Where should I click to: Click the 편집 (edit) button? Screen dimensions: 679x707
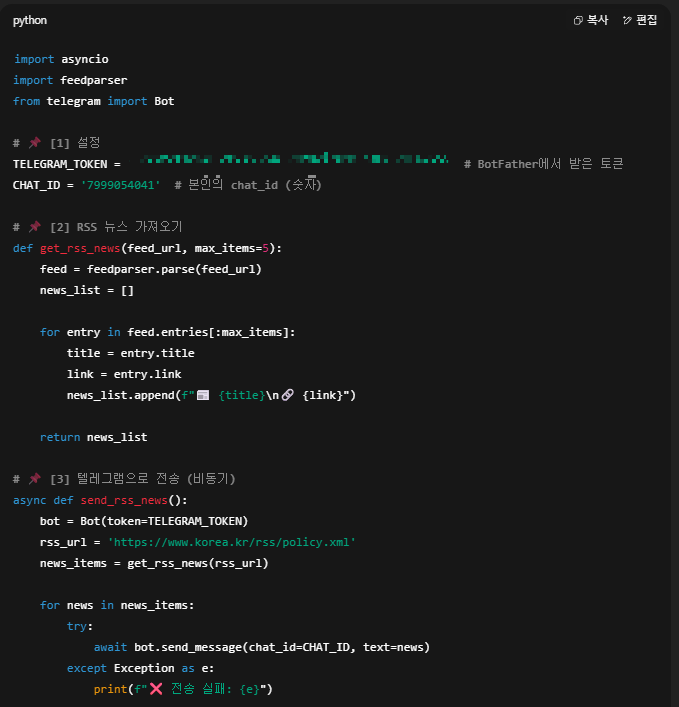(x=640, y=20)
